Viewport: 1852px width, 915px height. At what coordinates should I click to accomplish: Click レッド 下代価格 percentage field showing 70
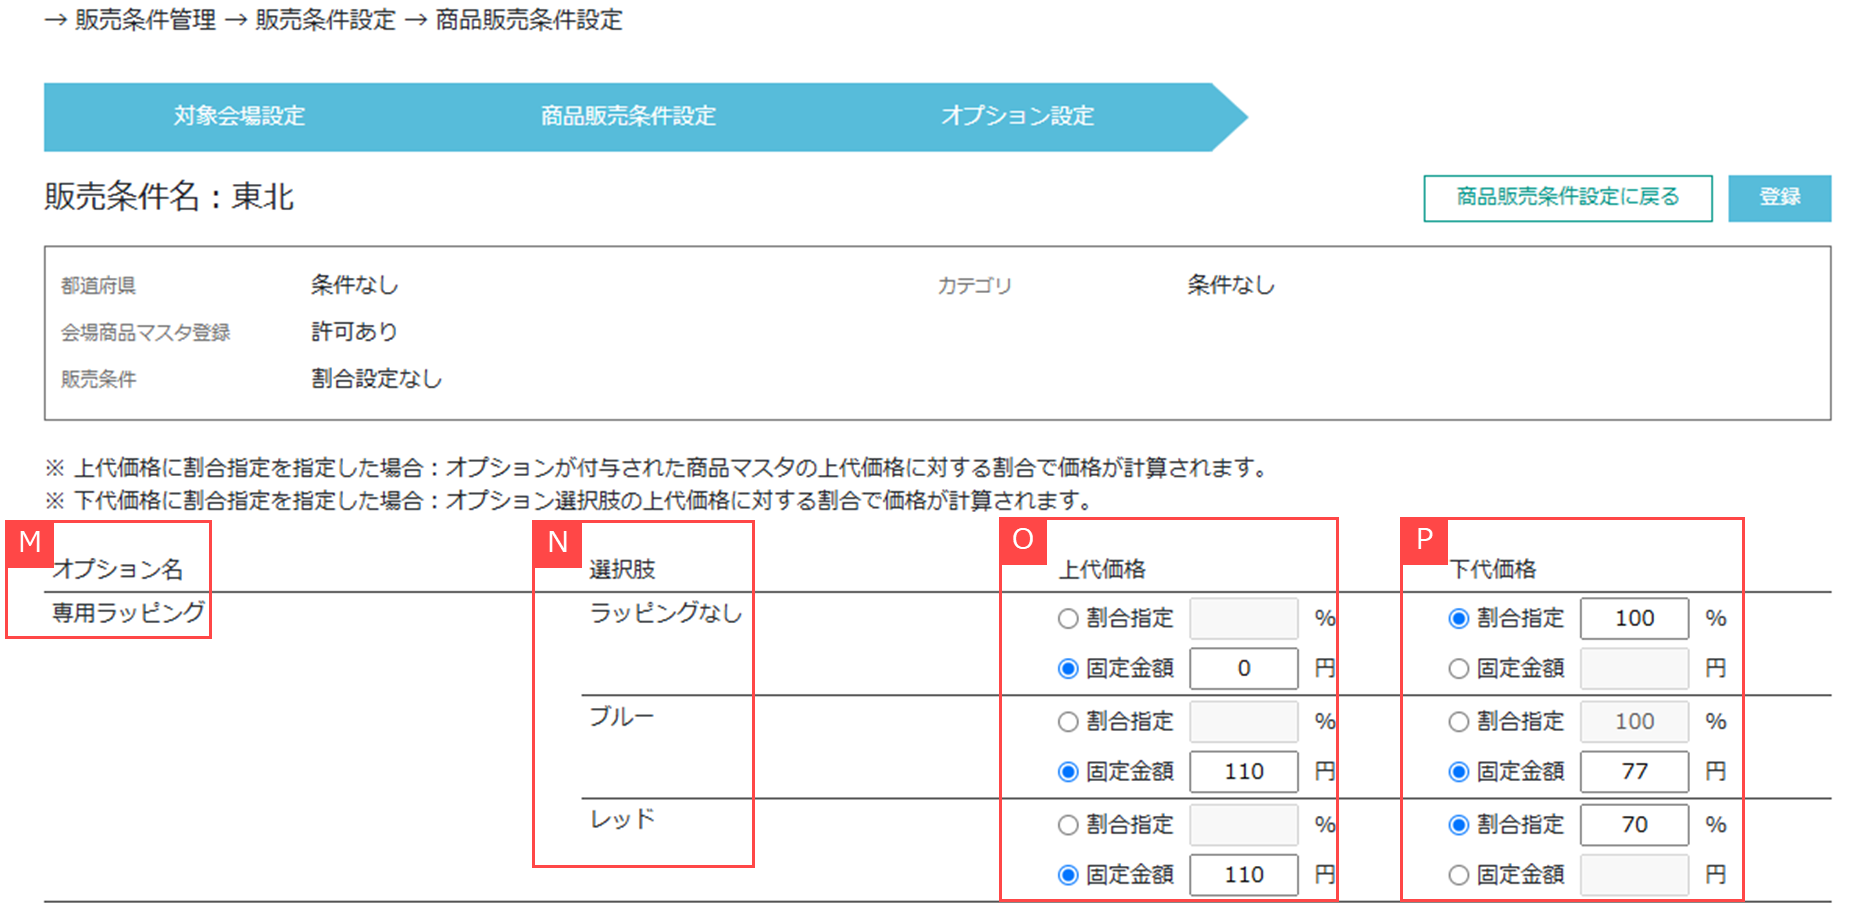pyautogui.click(x=1634, y=825)
